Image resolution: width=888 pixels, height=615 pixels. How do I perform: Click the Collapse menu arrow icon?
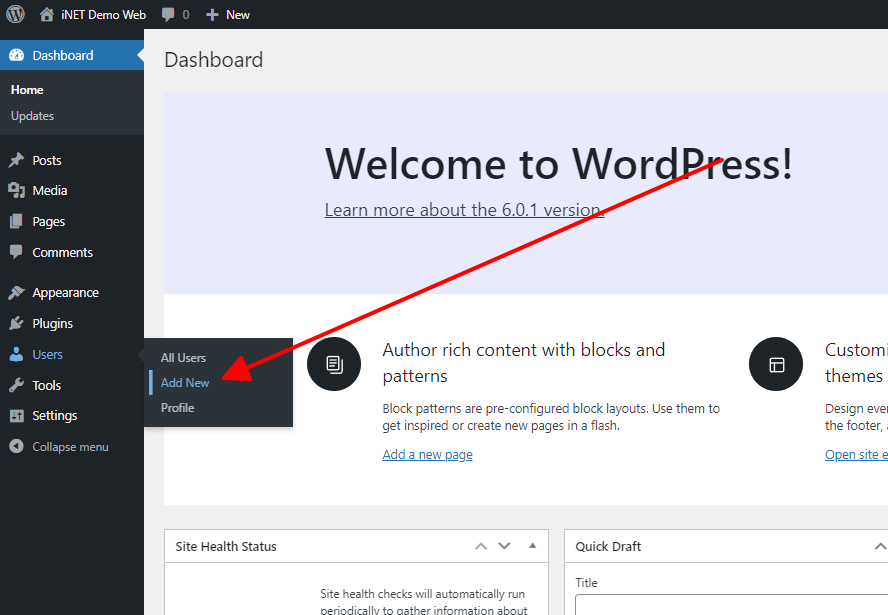click(16, 446)
